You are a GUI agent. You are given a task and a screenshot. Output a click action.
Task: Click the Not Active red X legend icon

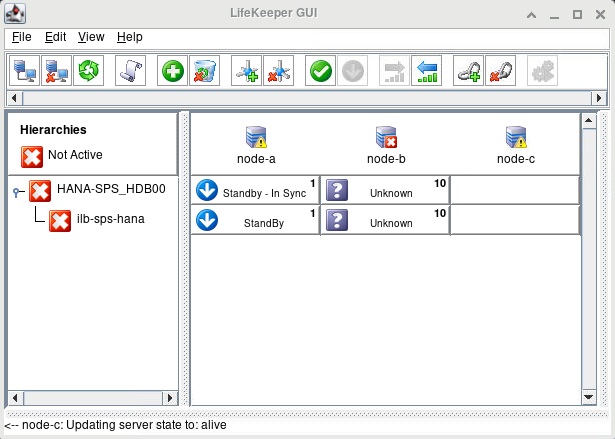click(x=32, y=157)
